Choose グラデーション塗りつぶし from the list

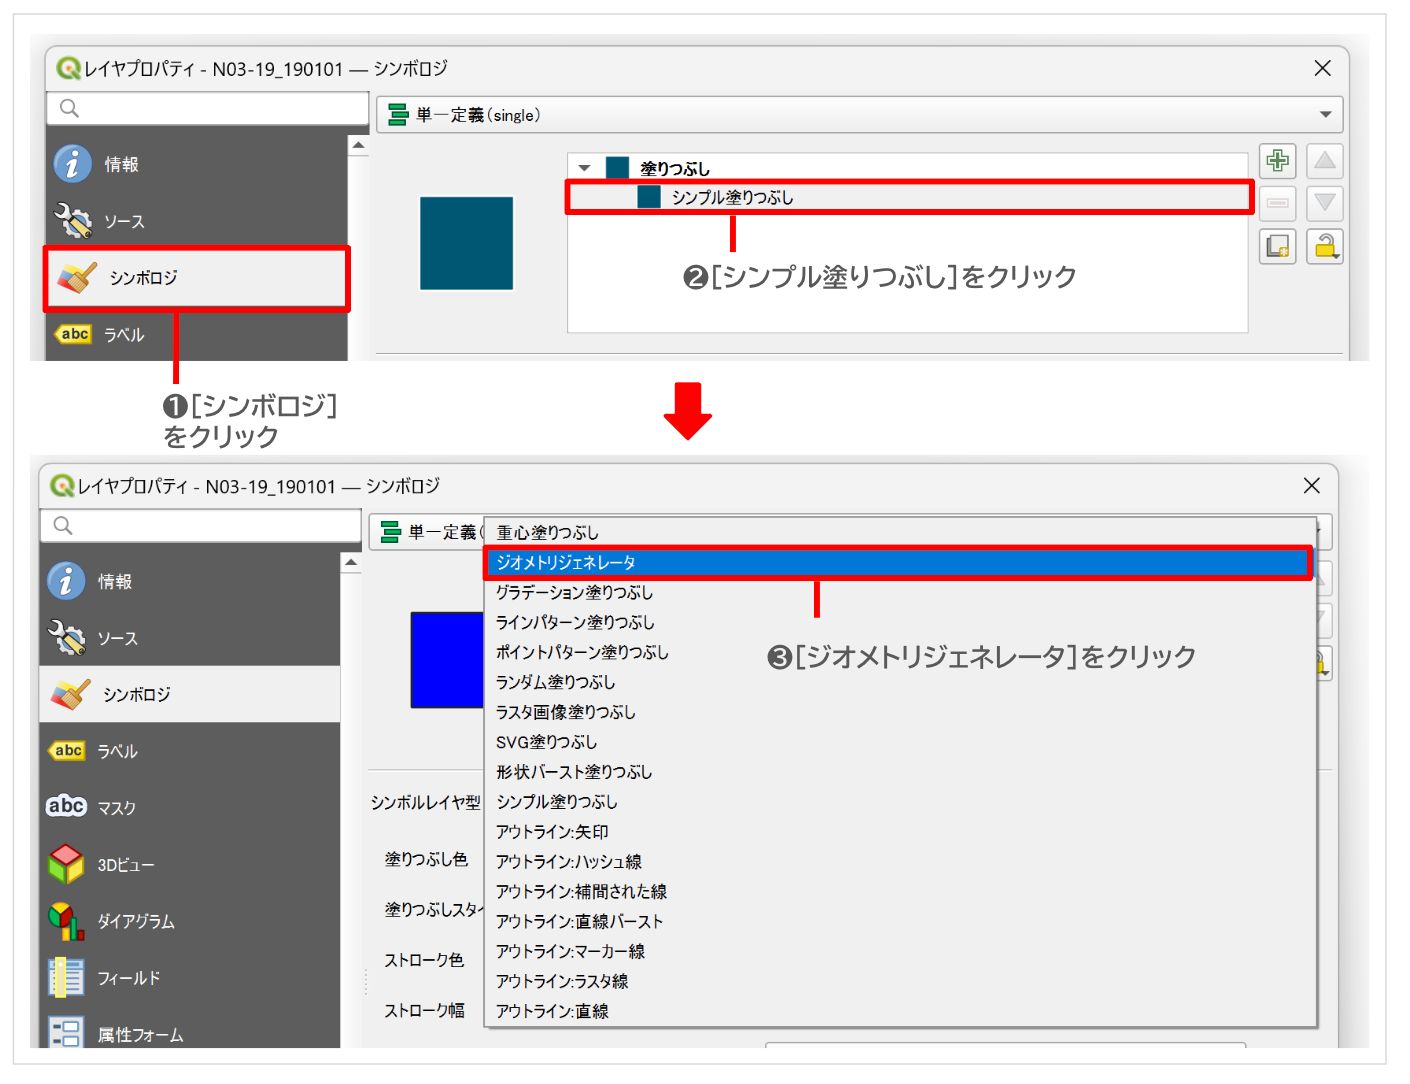(x=900, y=592)
